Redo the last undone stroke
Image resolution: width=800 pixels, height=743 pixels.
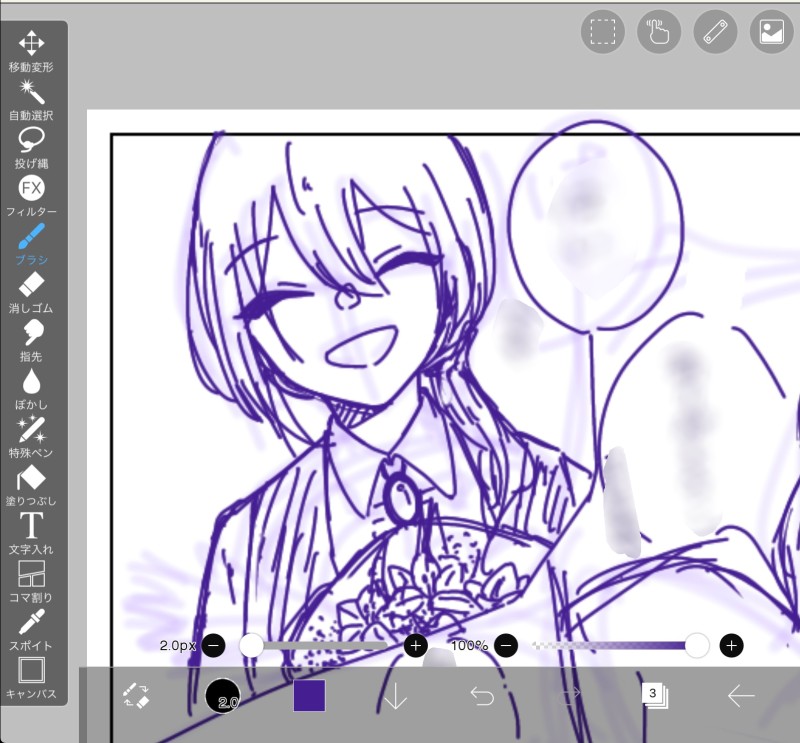[x=568, y=695]
